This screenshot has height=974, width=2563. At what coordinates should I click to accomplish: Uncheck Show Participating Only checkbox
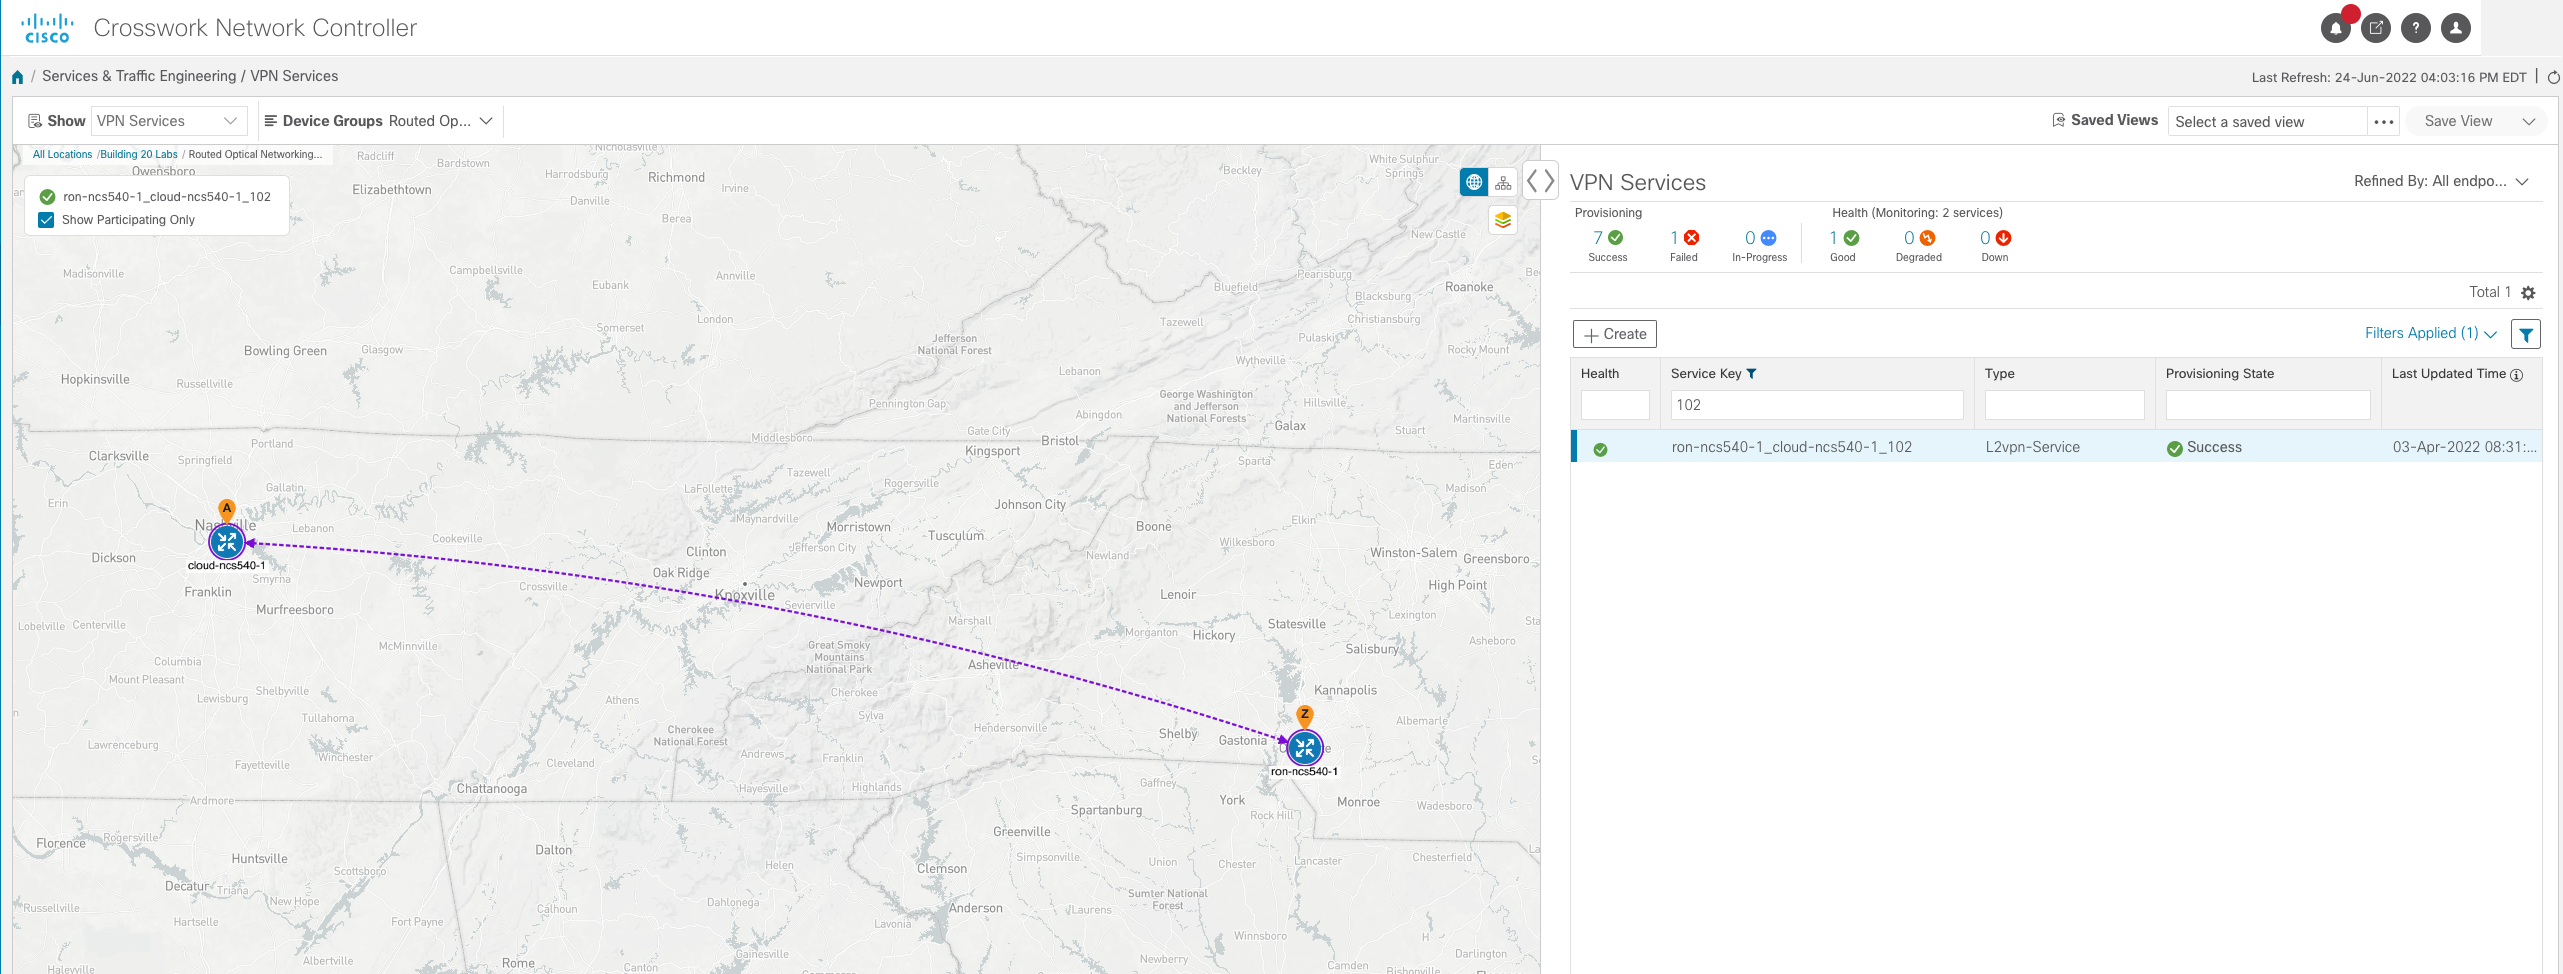[x=46, y=220]
